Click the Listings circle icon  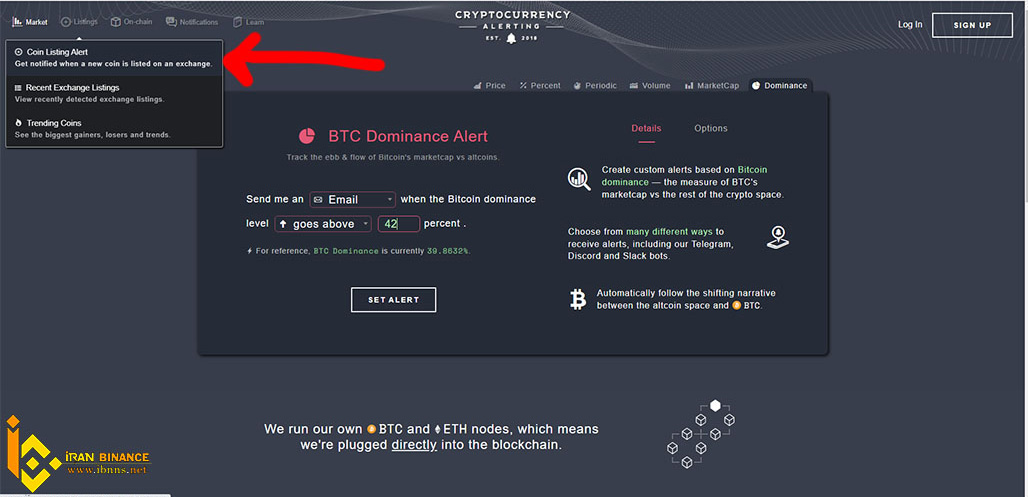(x=66, y=22)
